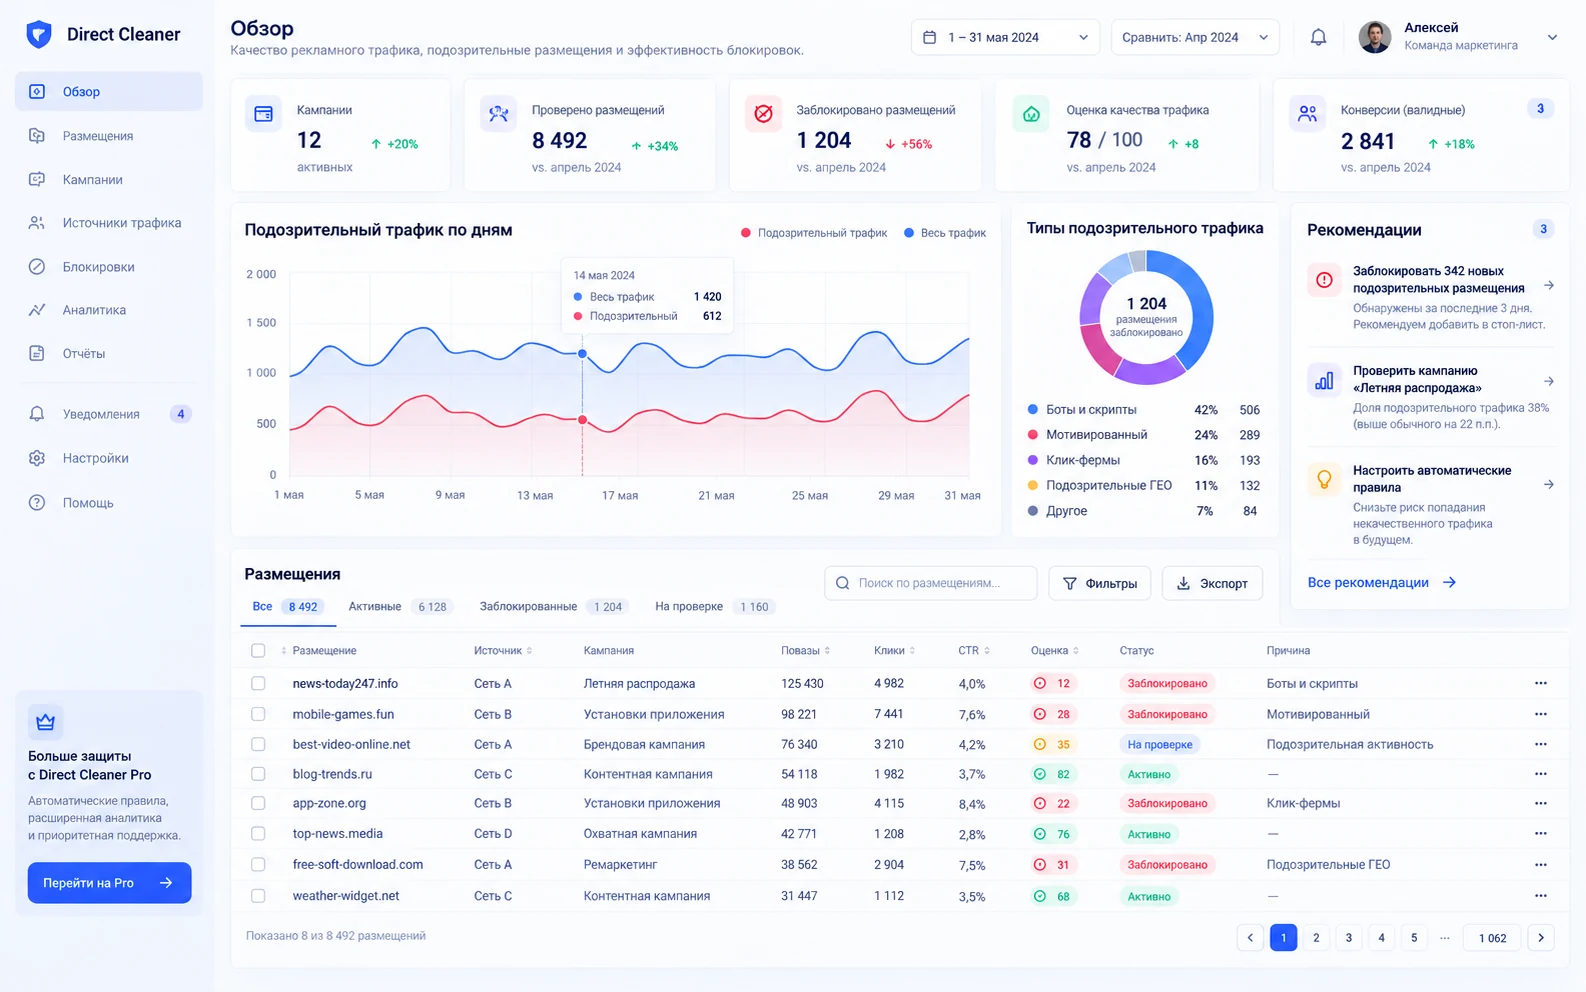
Task: Click in the Поиск по размещениям search field
Action: pos(930,583)
